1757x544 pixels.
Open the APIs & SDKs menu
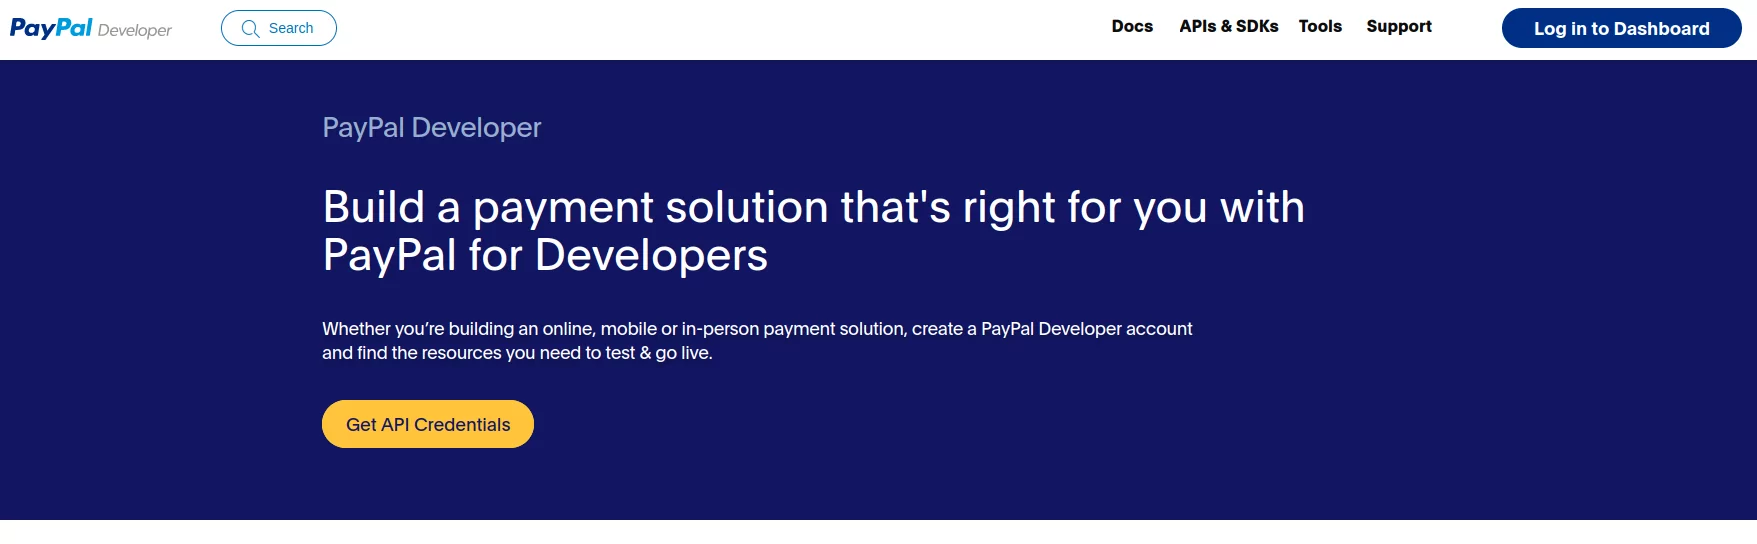[x=1229, y=26]
